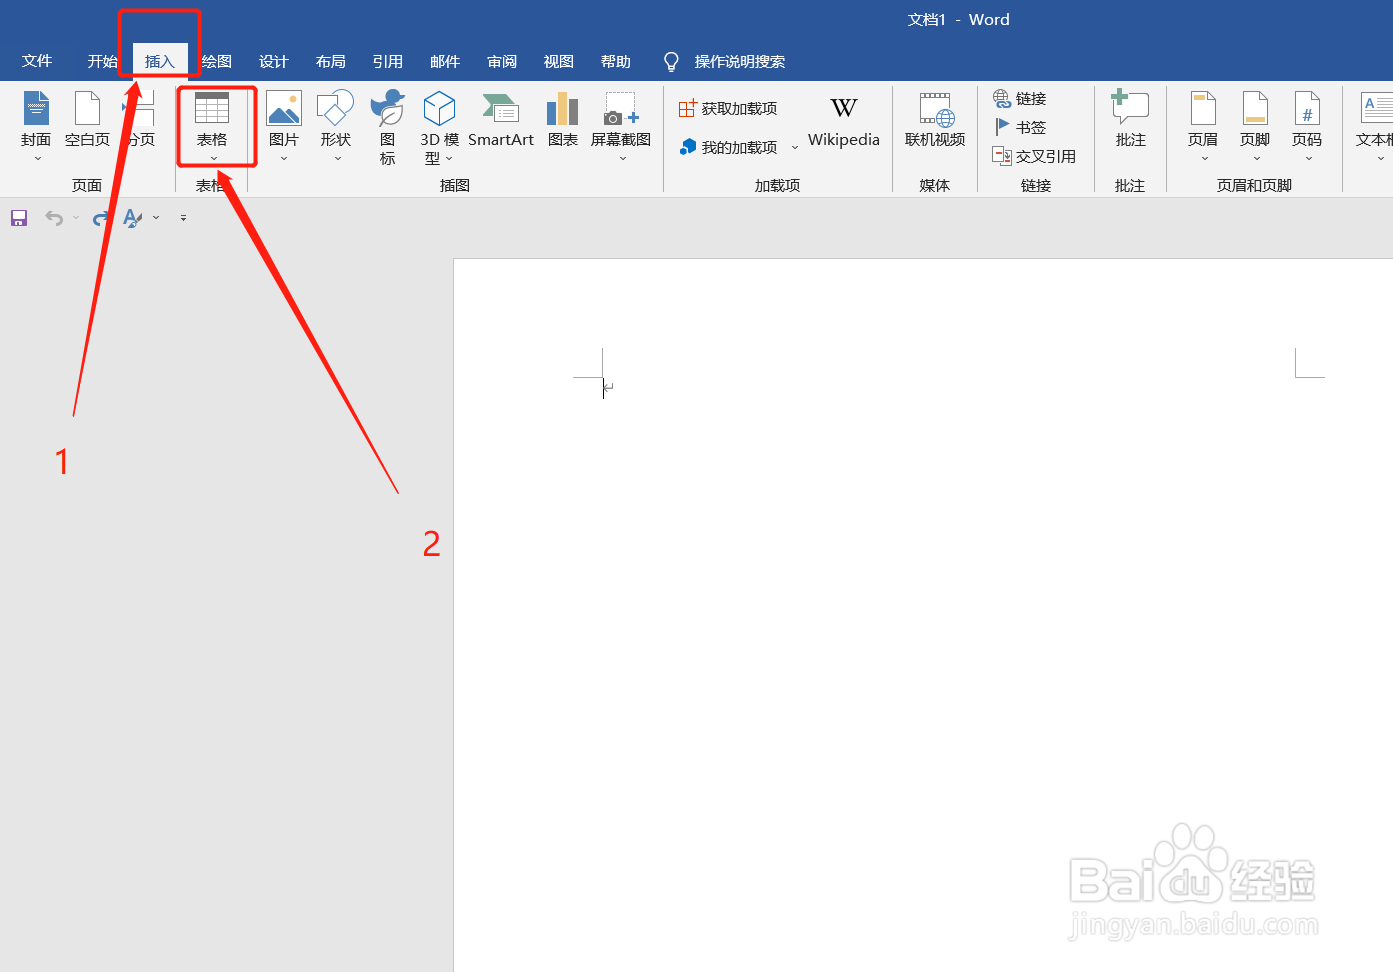This screenshot has height=972, width=1393.
Task: Expand the Screenshot (屏幕截图) dropdown arrow
Action: (623, 158)
